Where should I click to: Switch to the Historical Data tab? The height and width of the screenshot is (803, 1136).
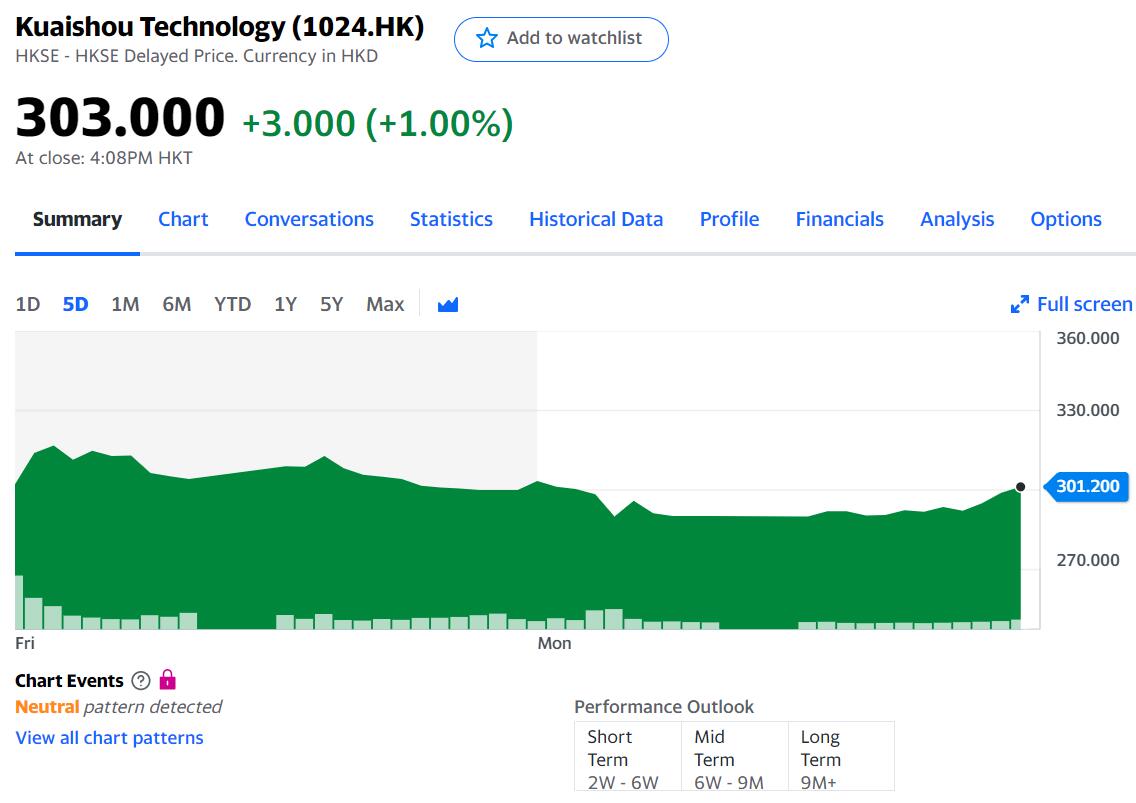point(596,219)
